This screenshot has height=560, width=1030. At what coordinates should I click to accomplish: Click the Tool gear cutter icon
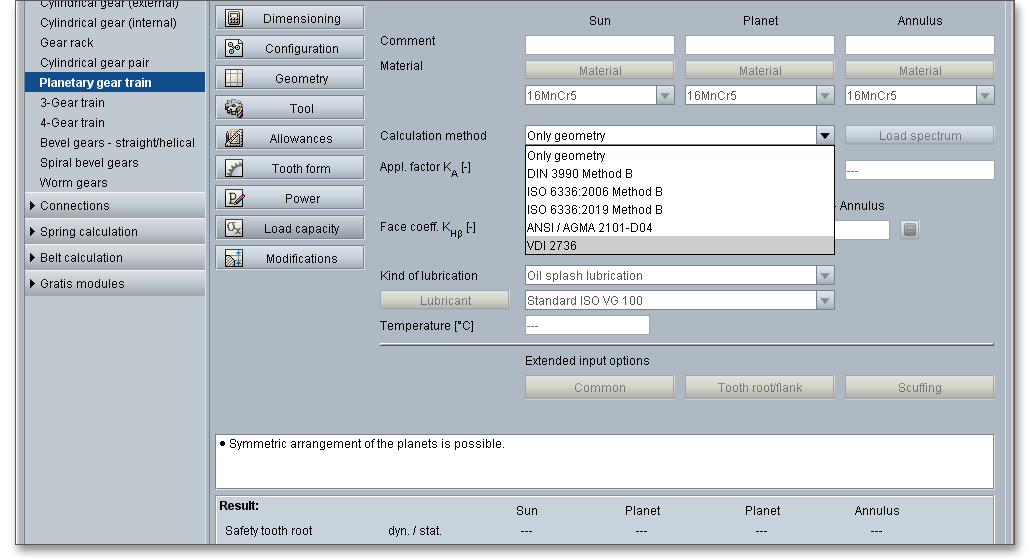coord(234,108)
